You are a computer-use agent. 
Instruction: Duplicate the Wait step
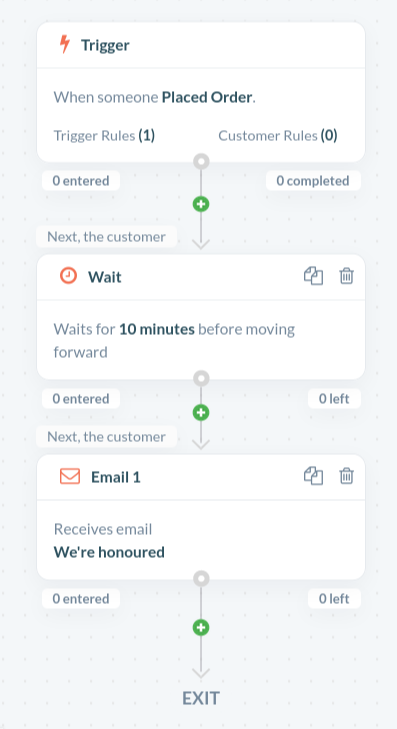[x=313, y=276]
